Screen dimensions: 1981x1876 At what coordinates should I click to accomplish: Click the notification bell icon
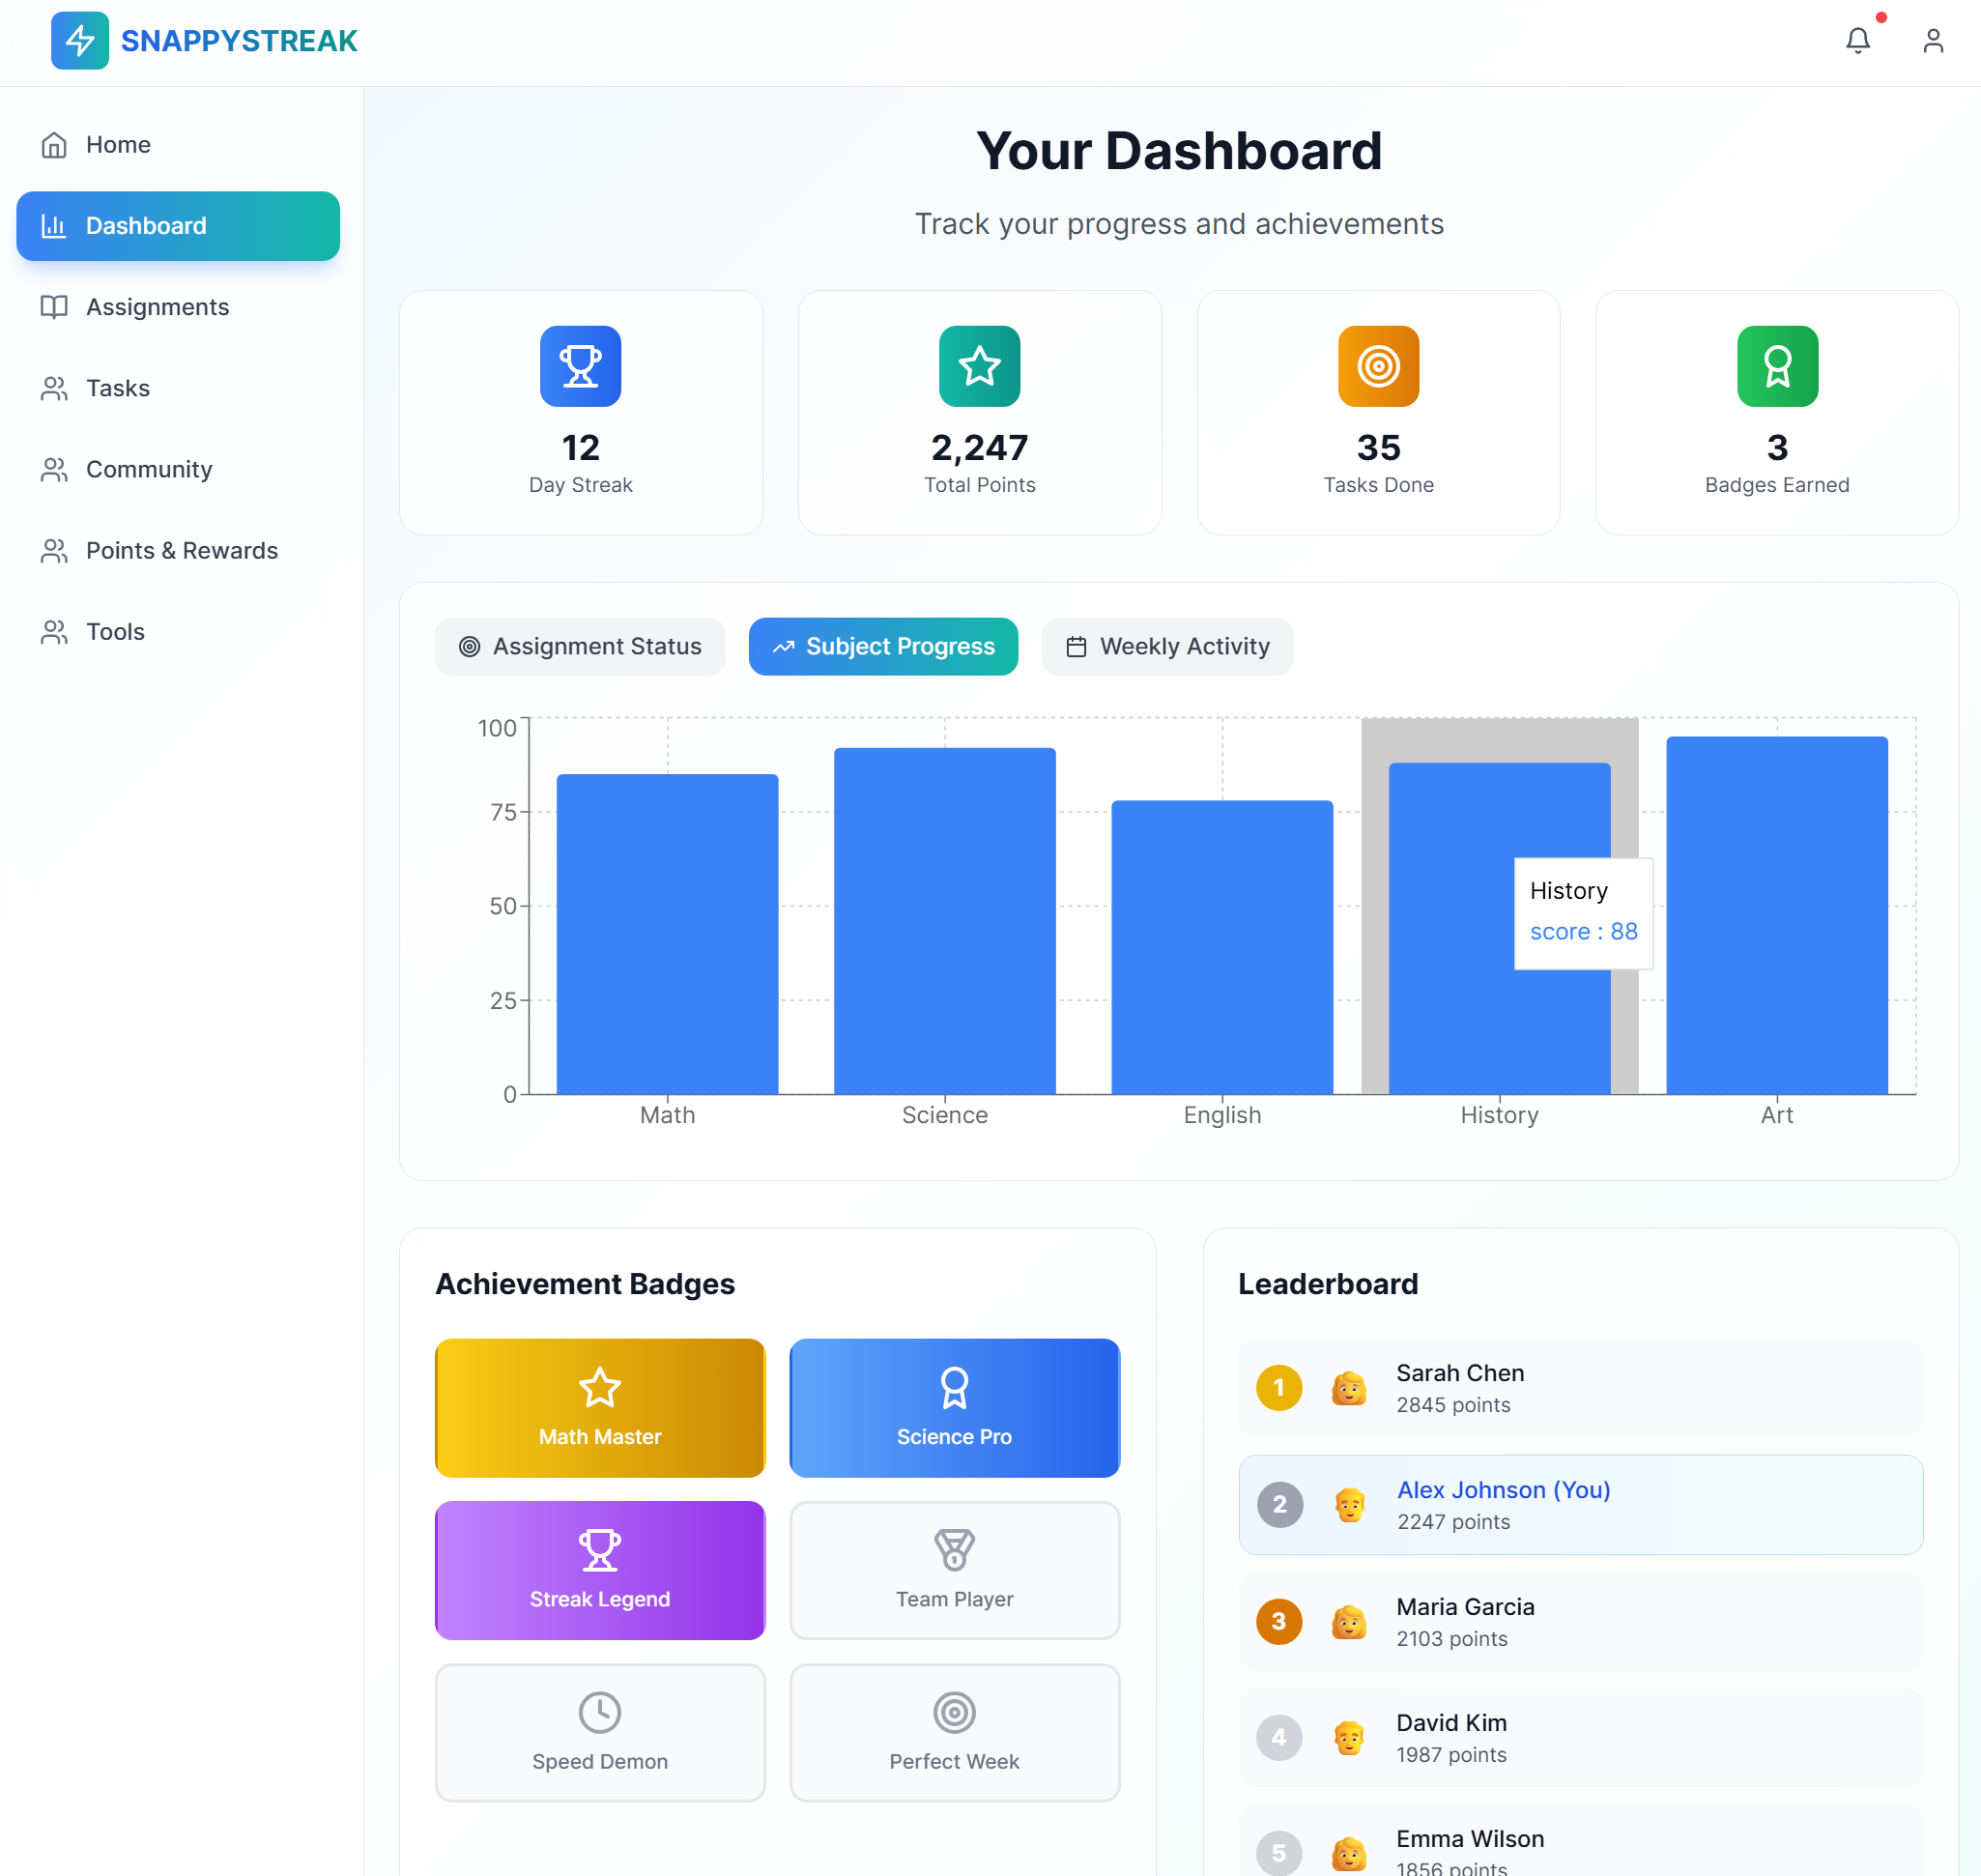pos(1857,40)
